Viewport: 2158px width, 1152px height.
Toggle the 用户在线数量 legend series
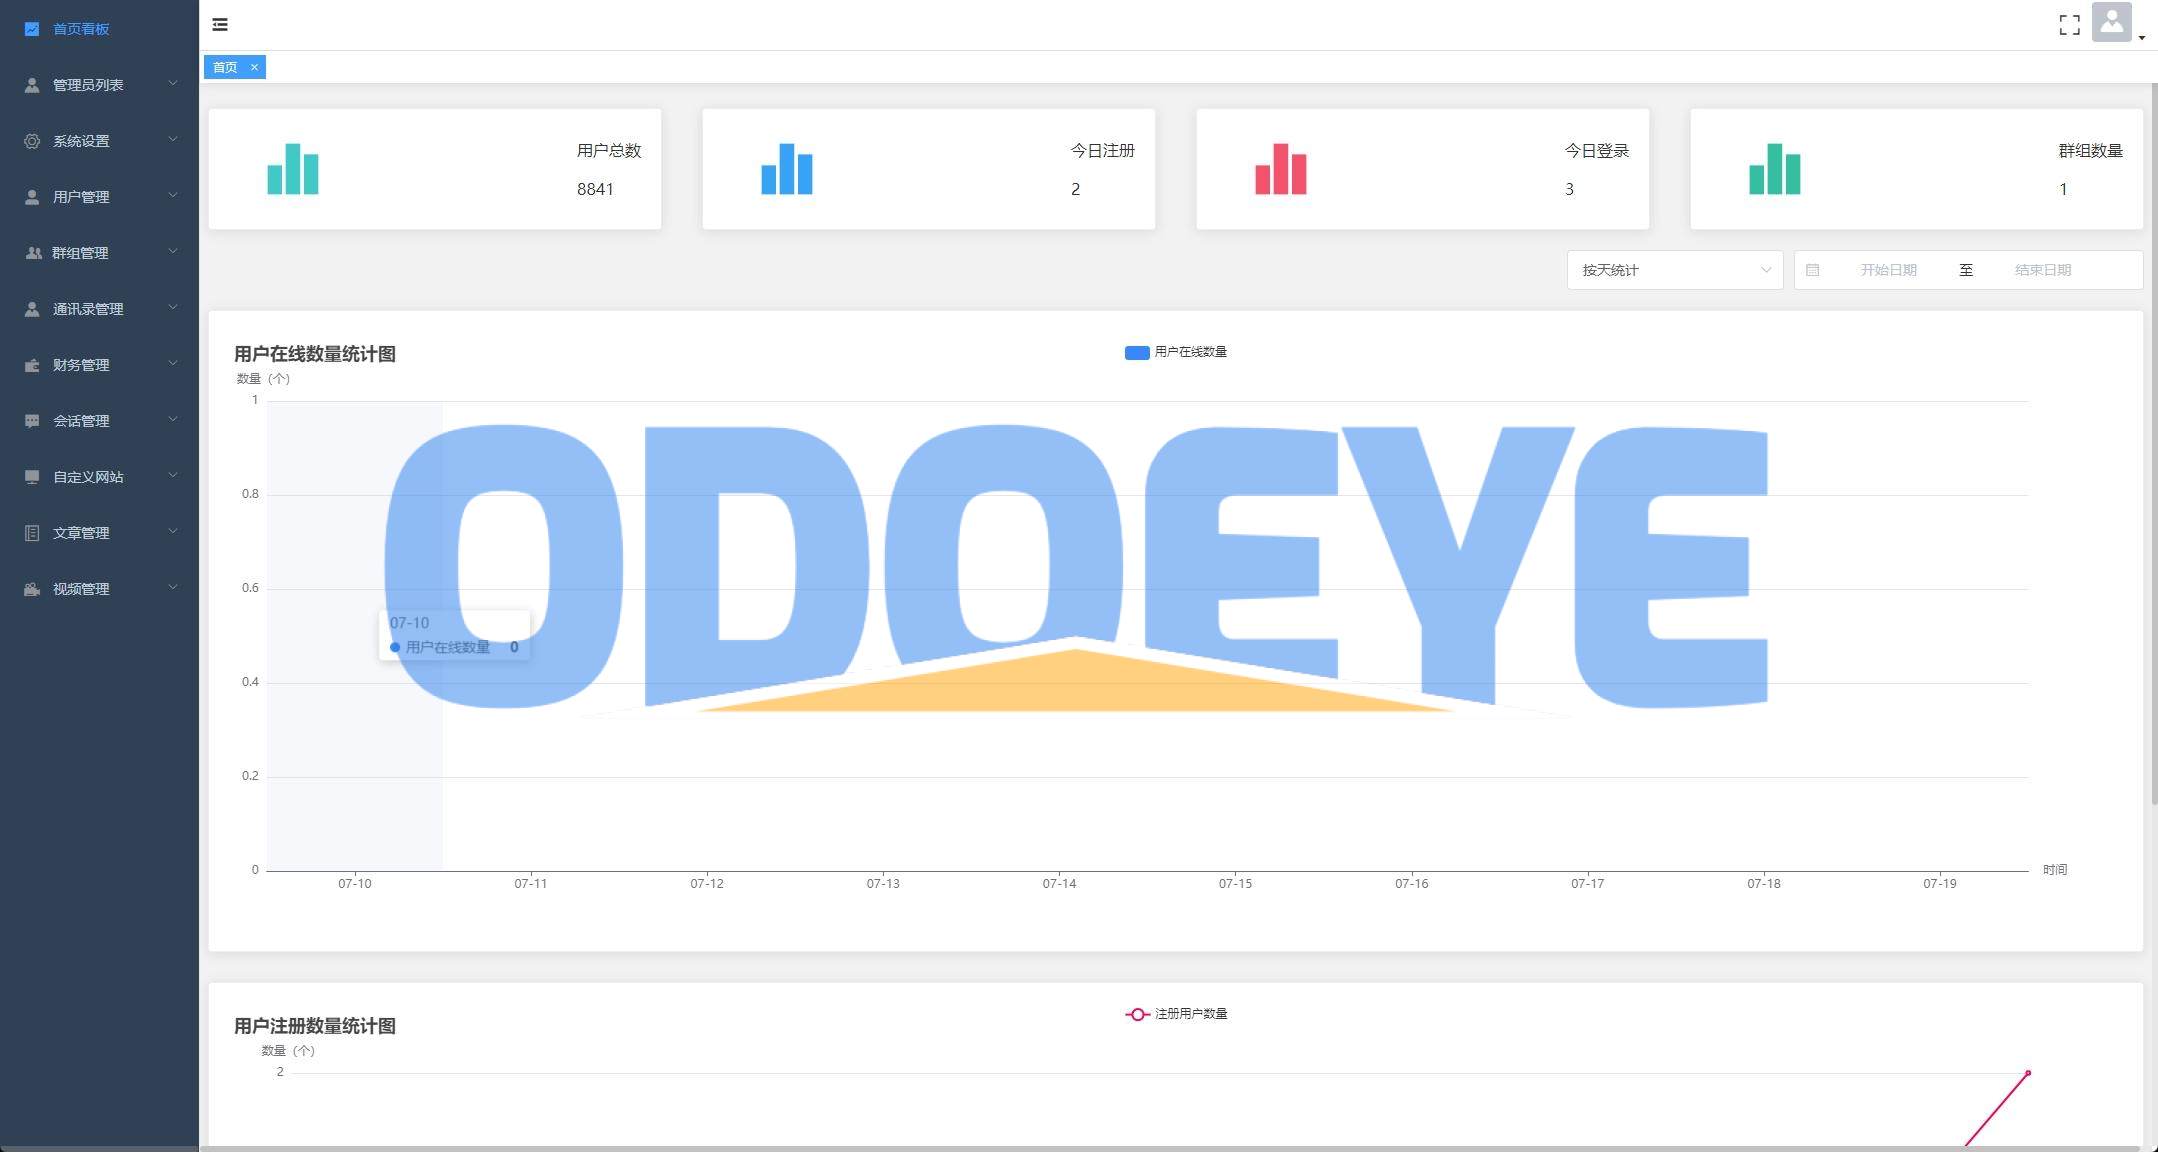tap(1176, 352)
